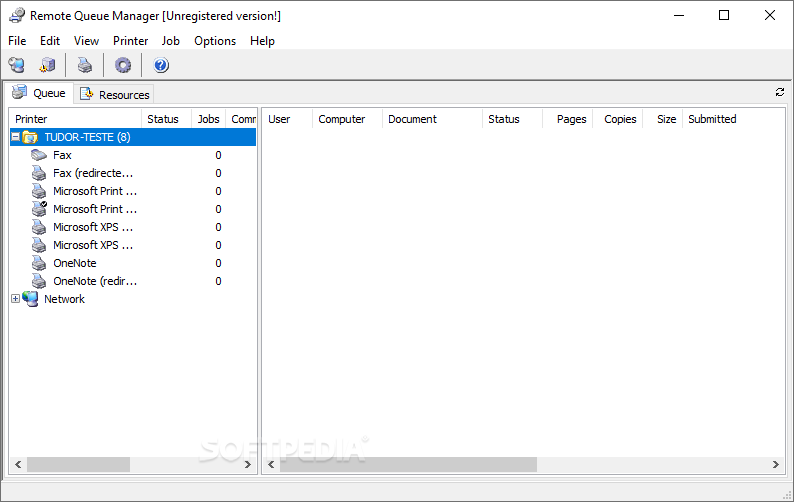Open the Job menu
794x502 pixels.
(x=171, y=41)
